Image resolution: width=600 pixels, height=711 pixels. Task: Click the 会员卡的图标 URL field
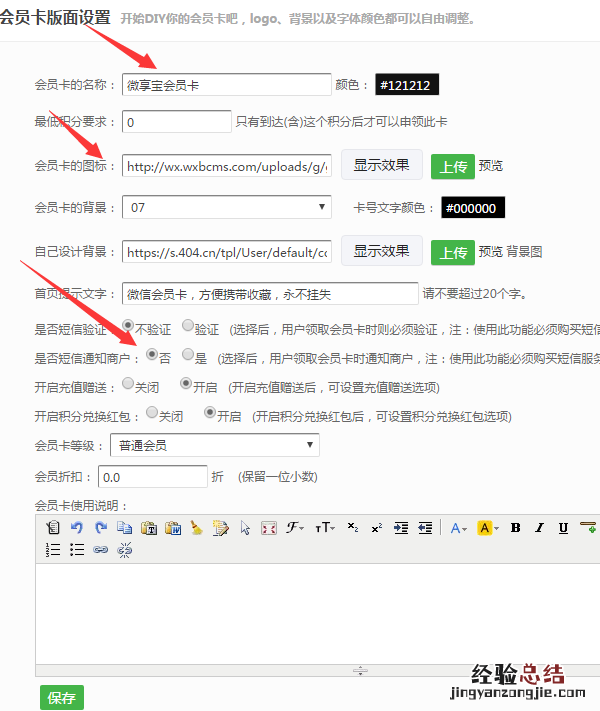[x=227, y=166]
